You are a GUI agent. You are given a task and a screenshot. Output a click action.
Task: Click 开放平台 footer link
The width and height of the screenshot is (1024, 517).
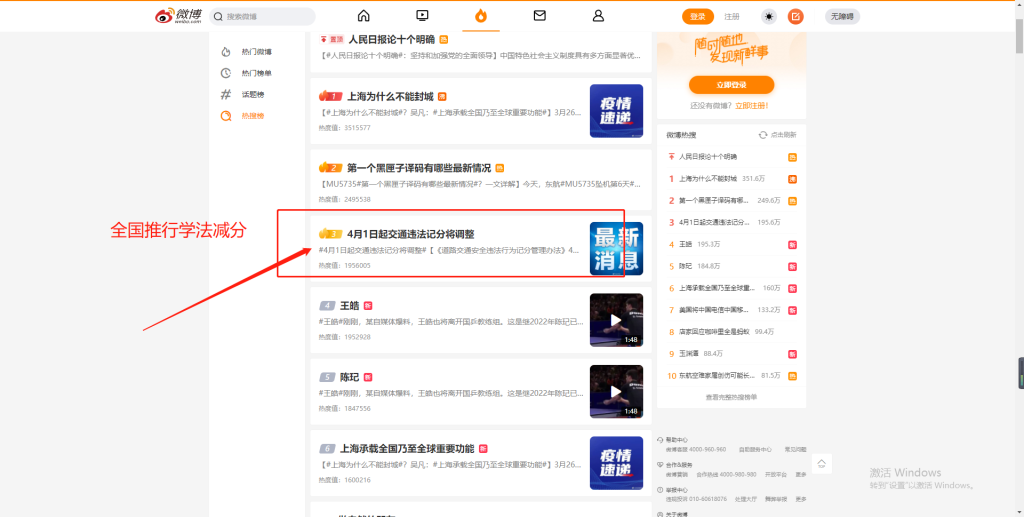tap(775, 475)
